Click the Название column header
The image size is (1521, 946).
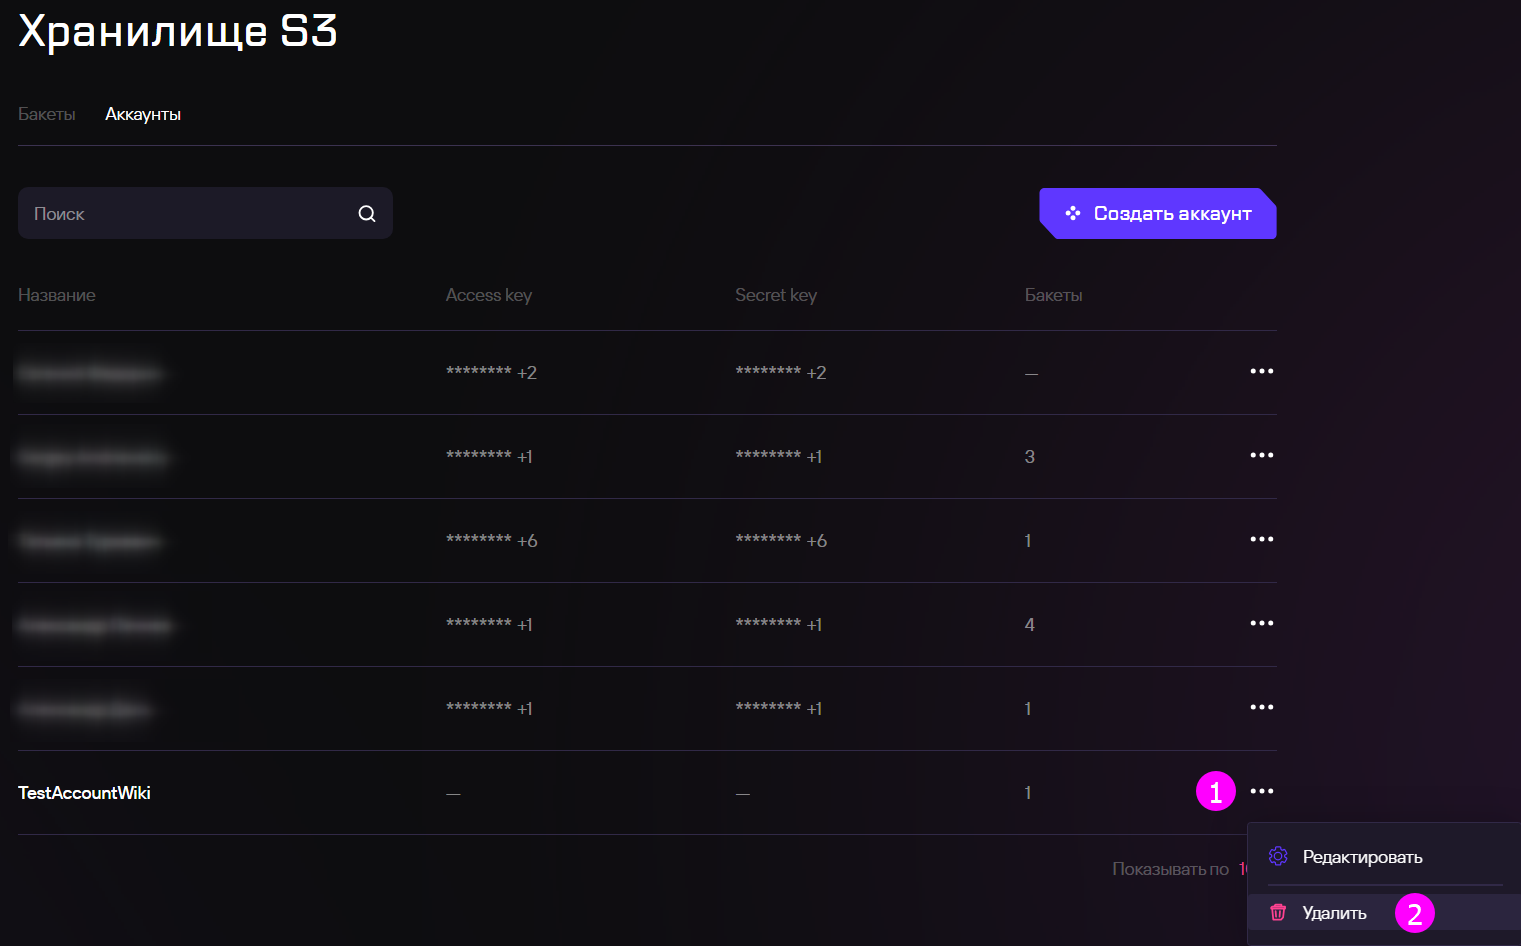tap(57, 295)
